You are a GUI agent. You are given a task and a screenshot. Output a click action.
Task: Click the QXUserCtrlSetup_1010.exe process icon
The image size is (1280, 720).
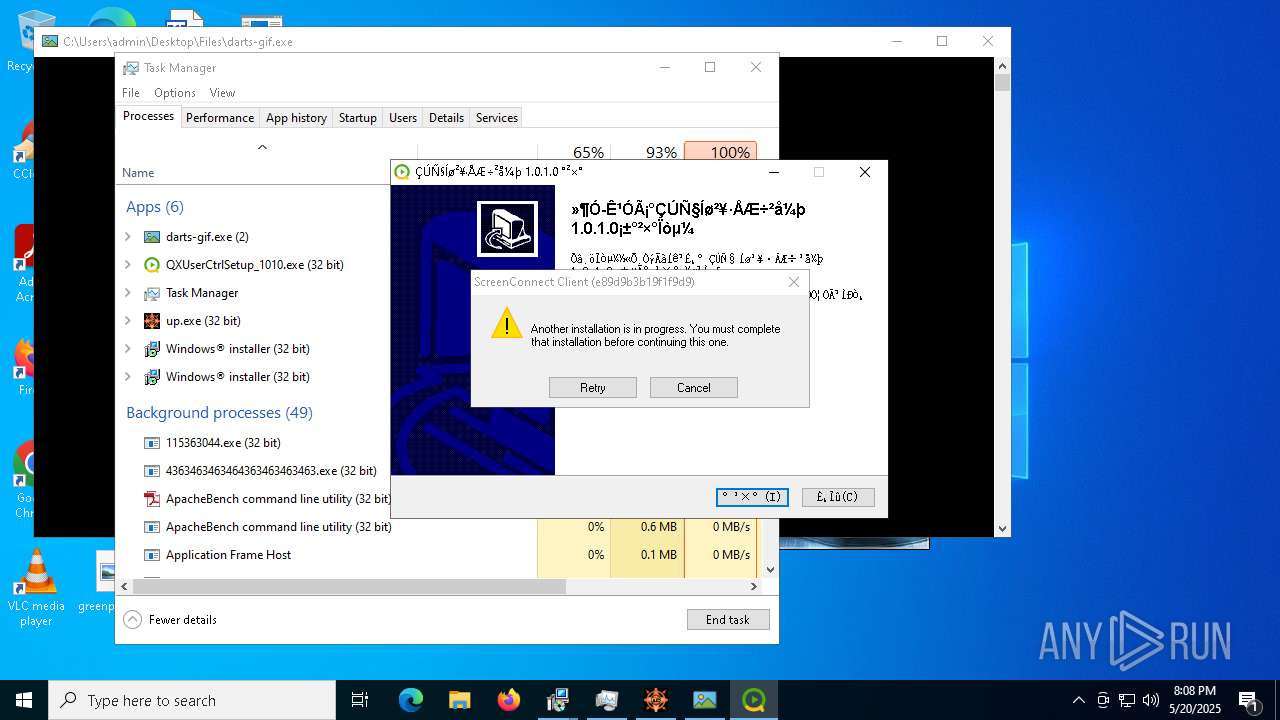(x=152, y=265)
